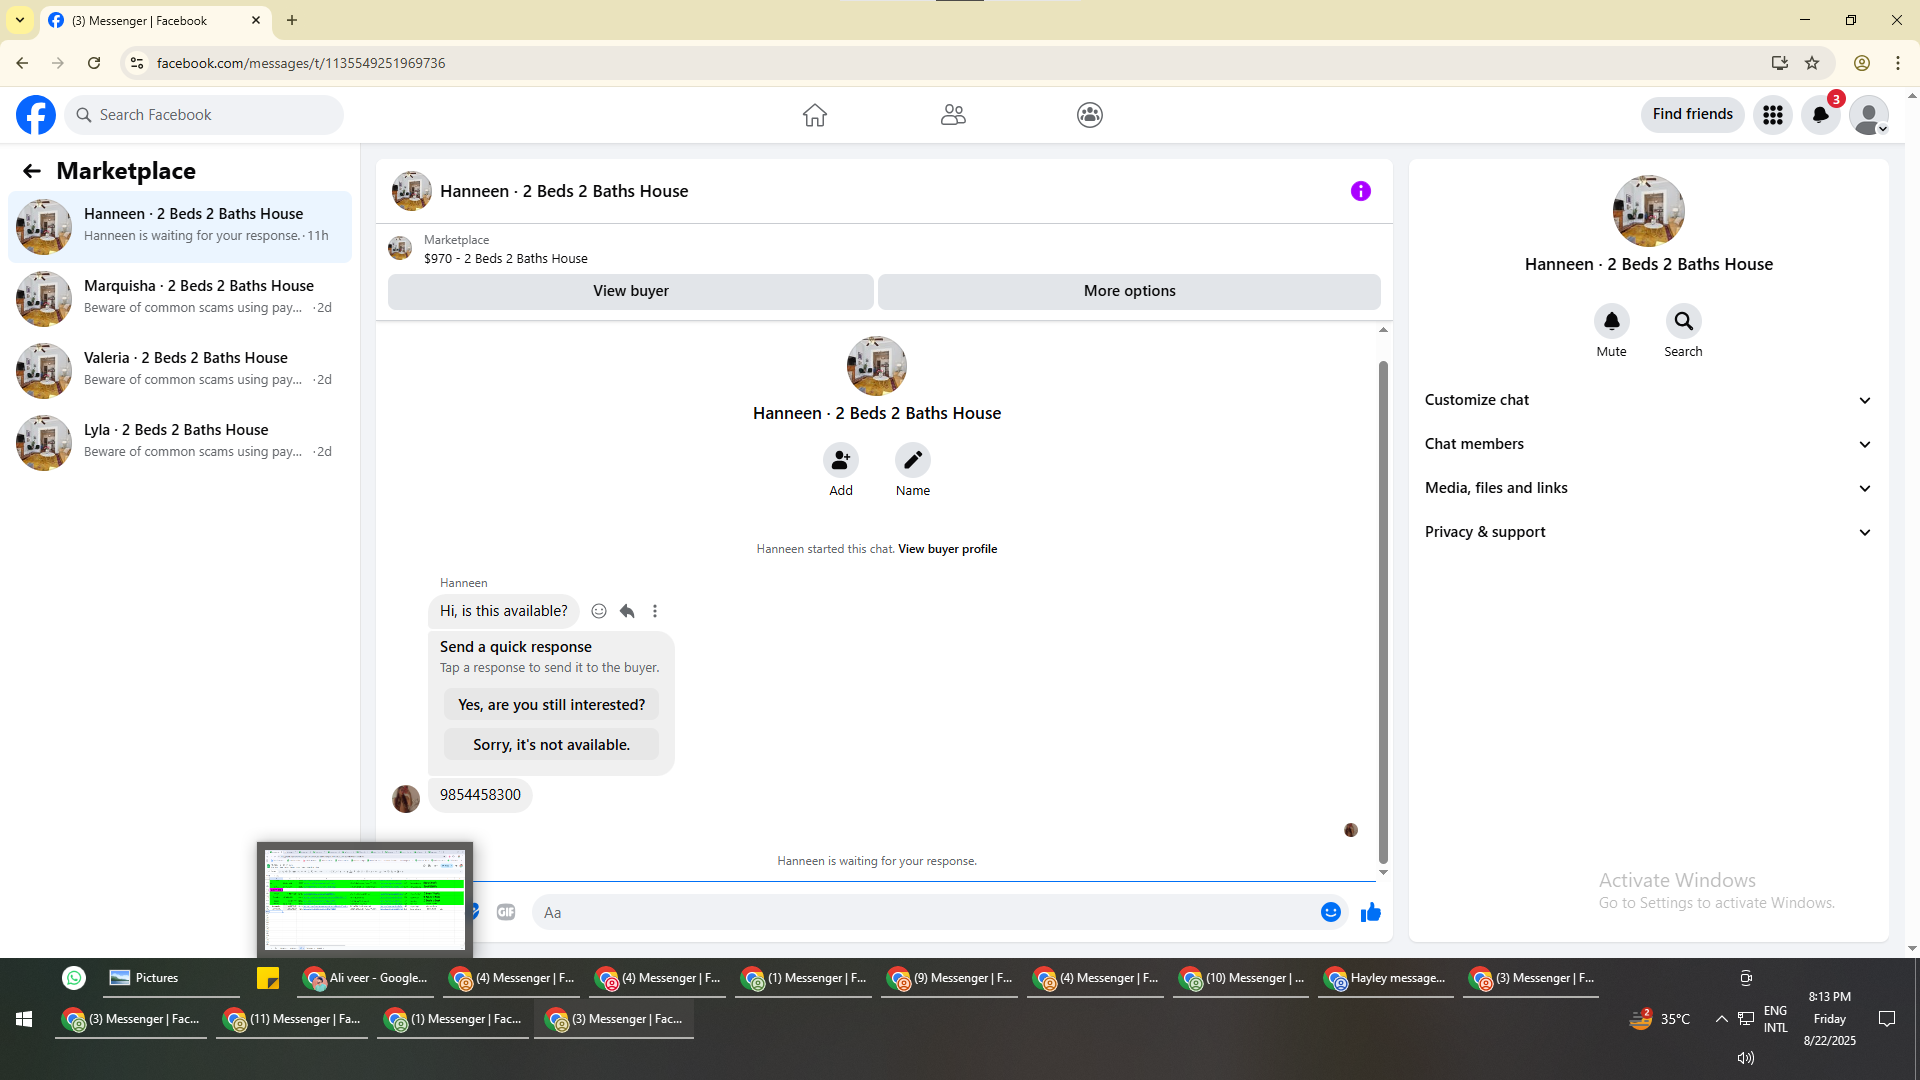The height and width of the screenshot is (1080, 1920).
Task: Click the message input field
Action: pyautogui.click(x=920, y=912)
